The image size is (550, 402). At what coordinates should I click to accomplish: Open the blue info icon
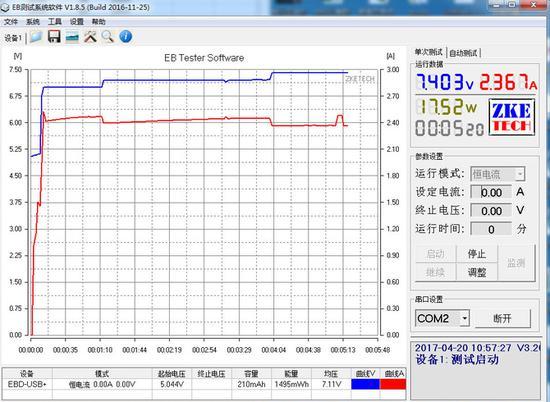[x=126, y=37]
